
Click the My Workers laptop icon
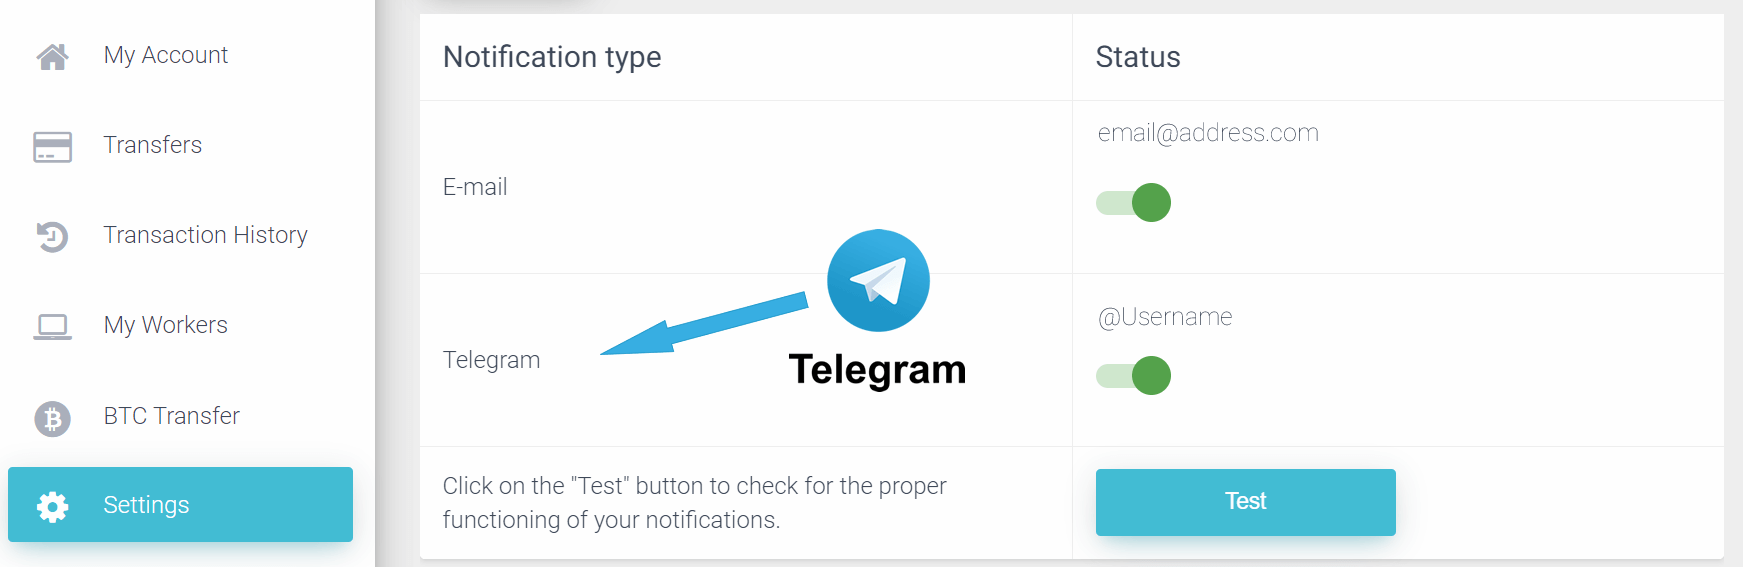tap(52, 327)
